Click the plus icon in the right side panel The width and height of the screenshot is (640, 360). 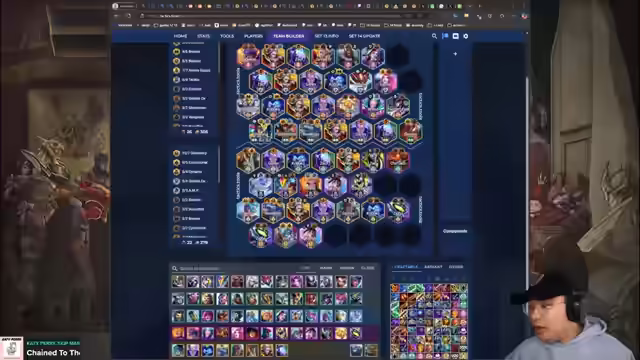(x=455, y=53)
